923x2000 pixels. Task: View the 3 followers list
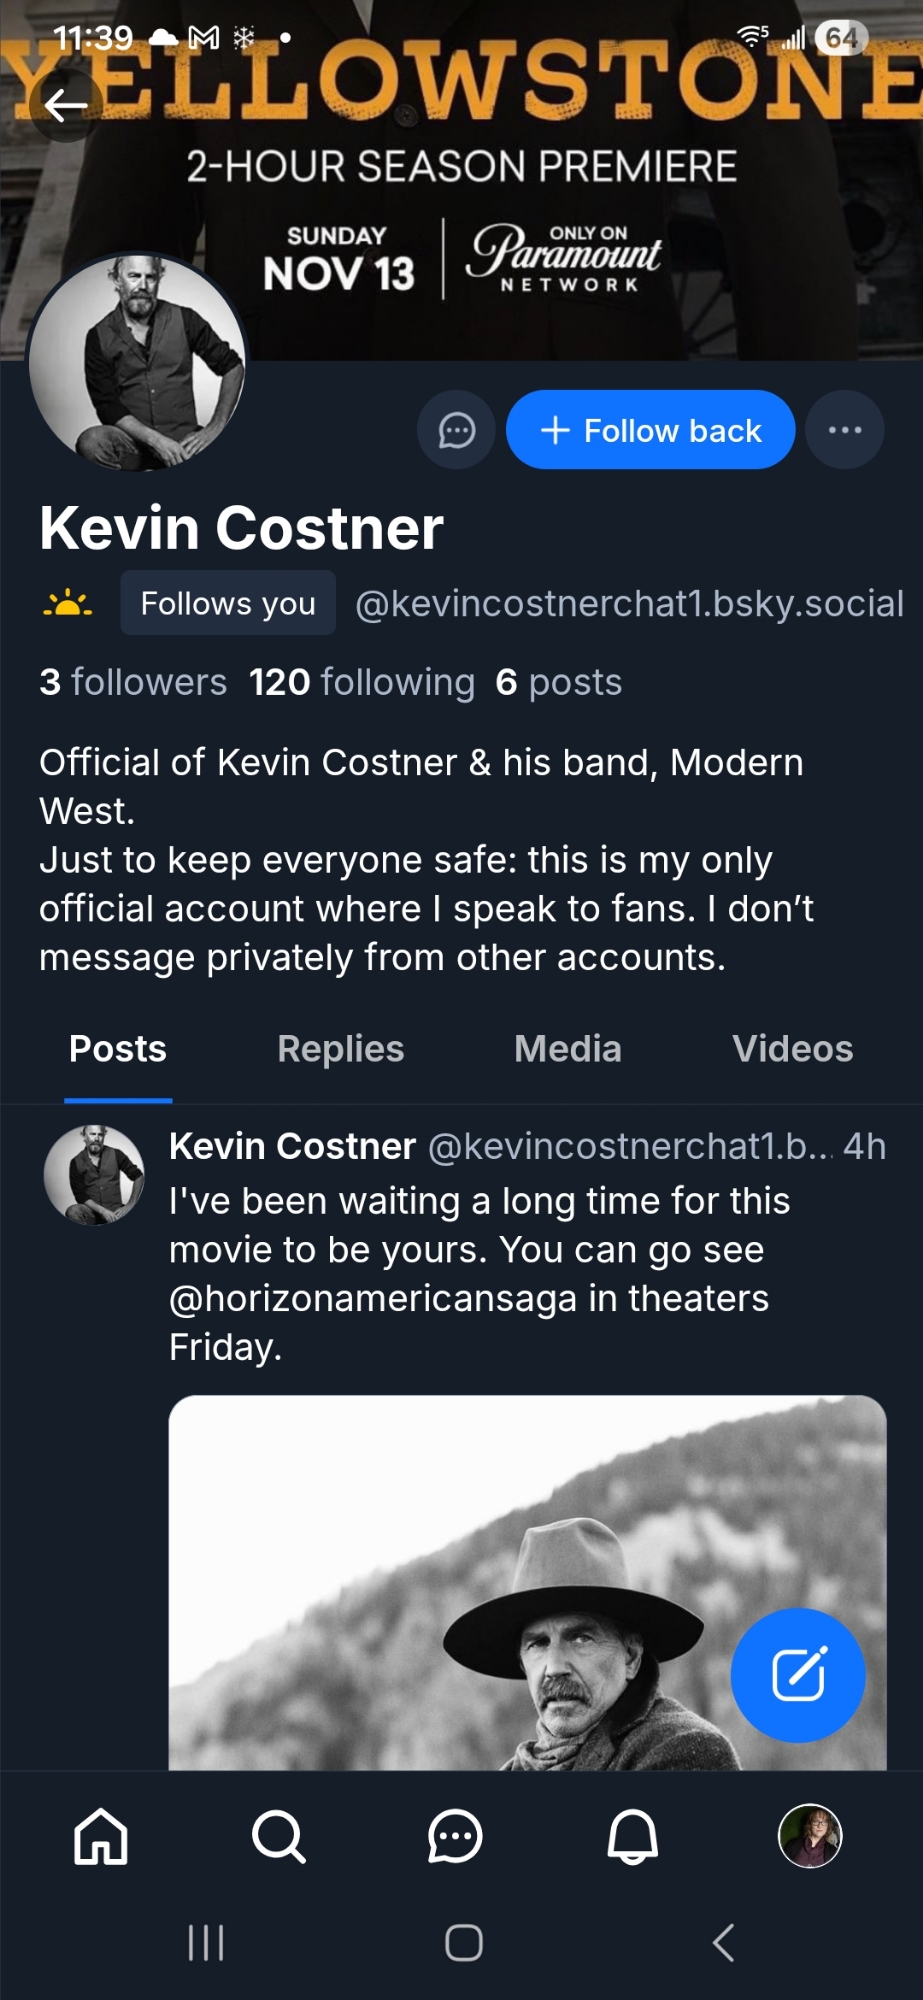coord(133,682)
